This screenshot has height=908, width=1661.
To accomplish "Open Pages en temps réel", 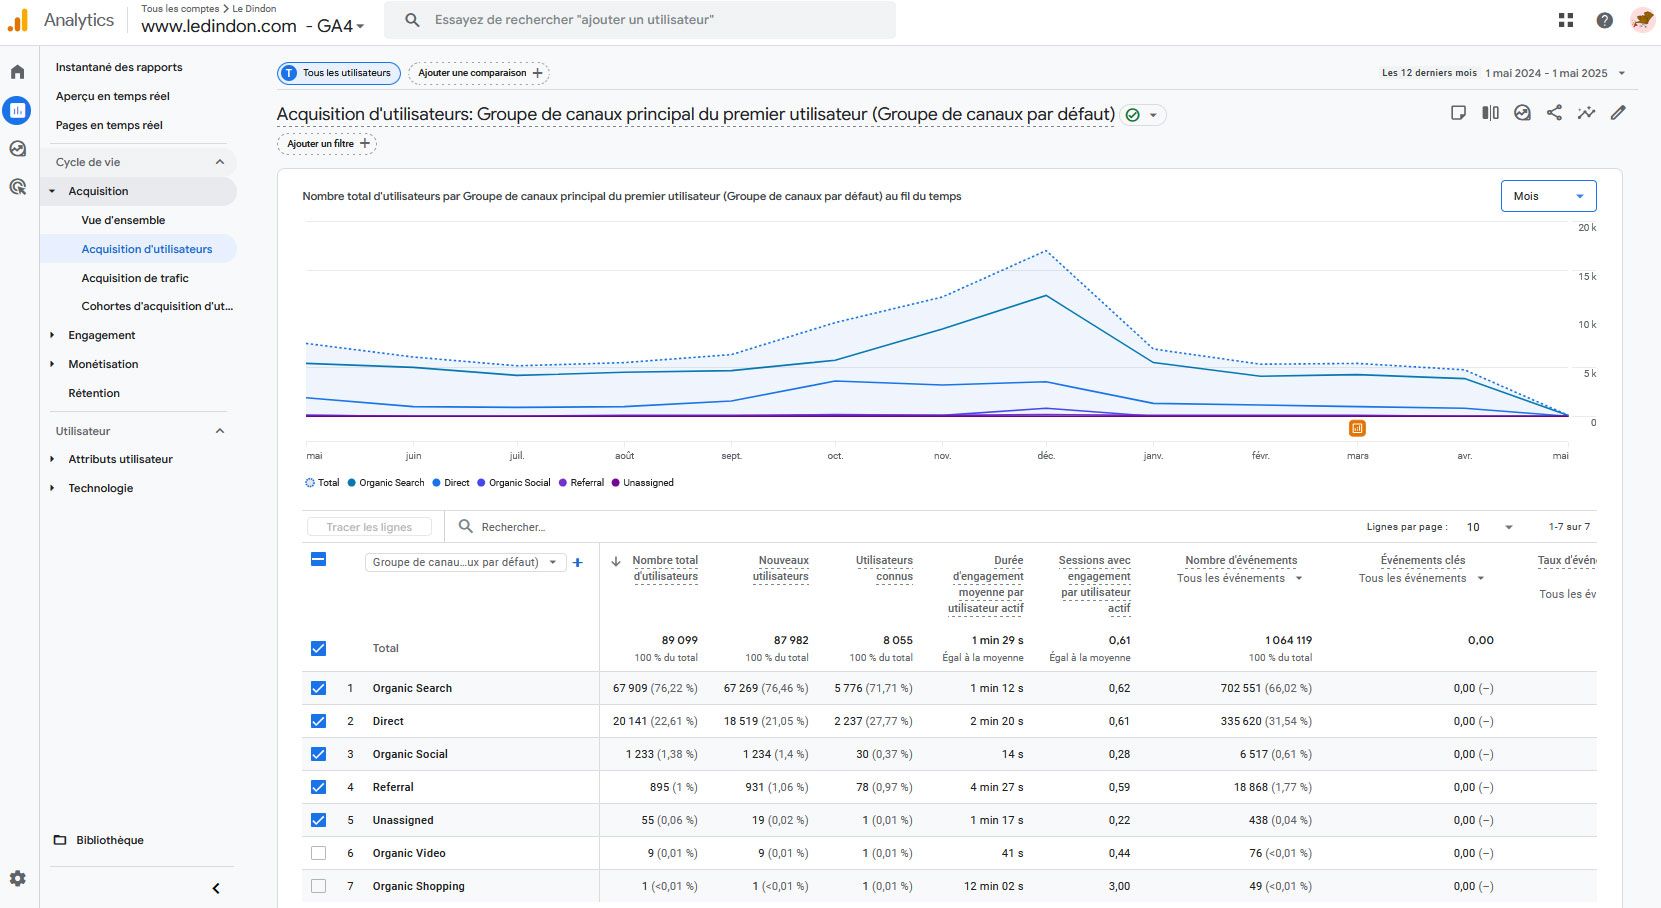I will coord(109,125).
